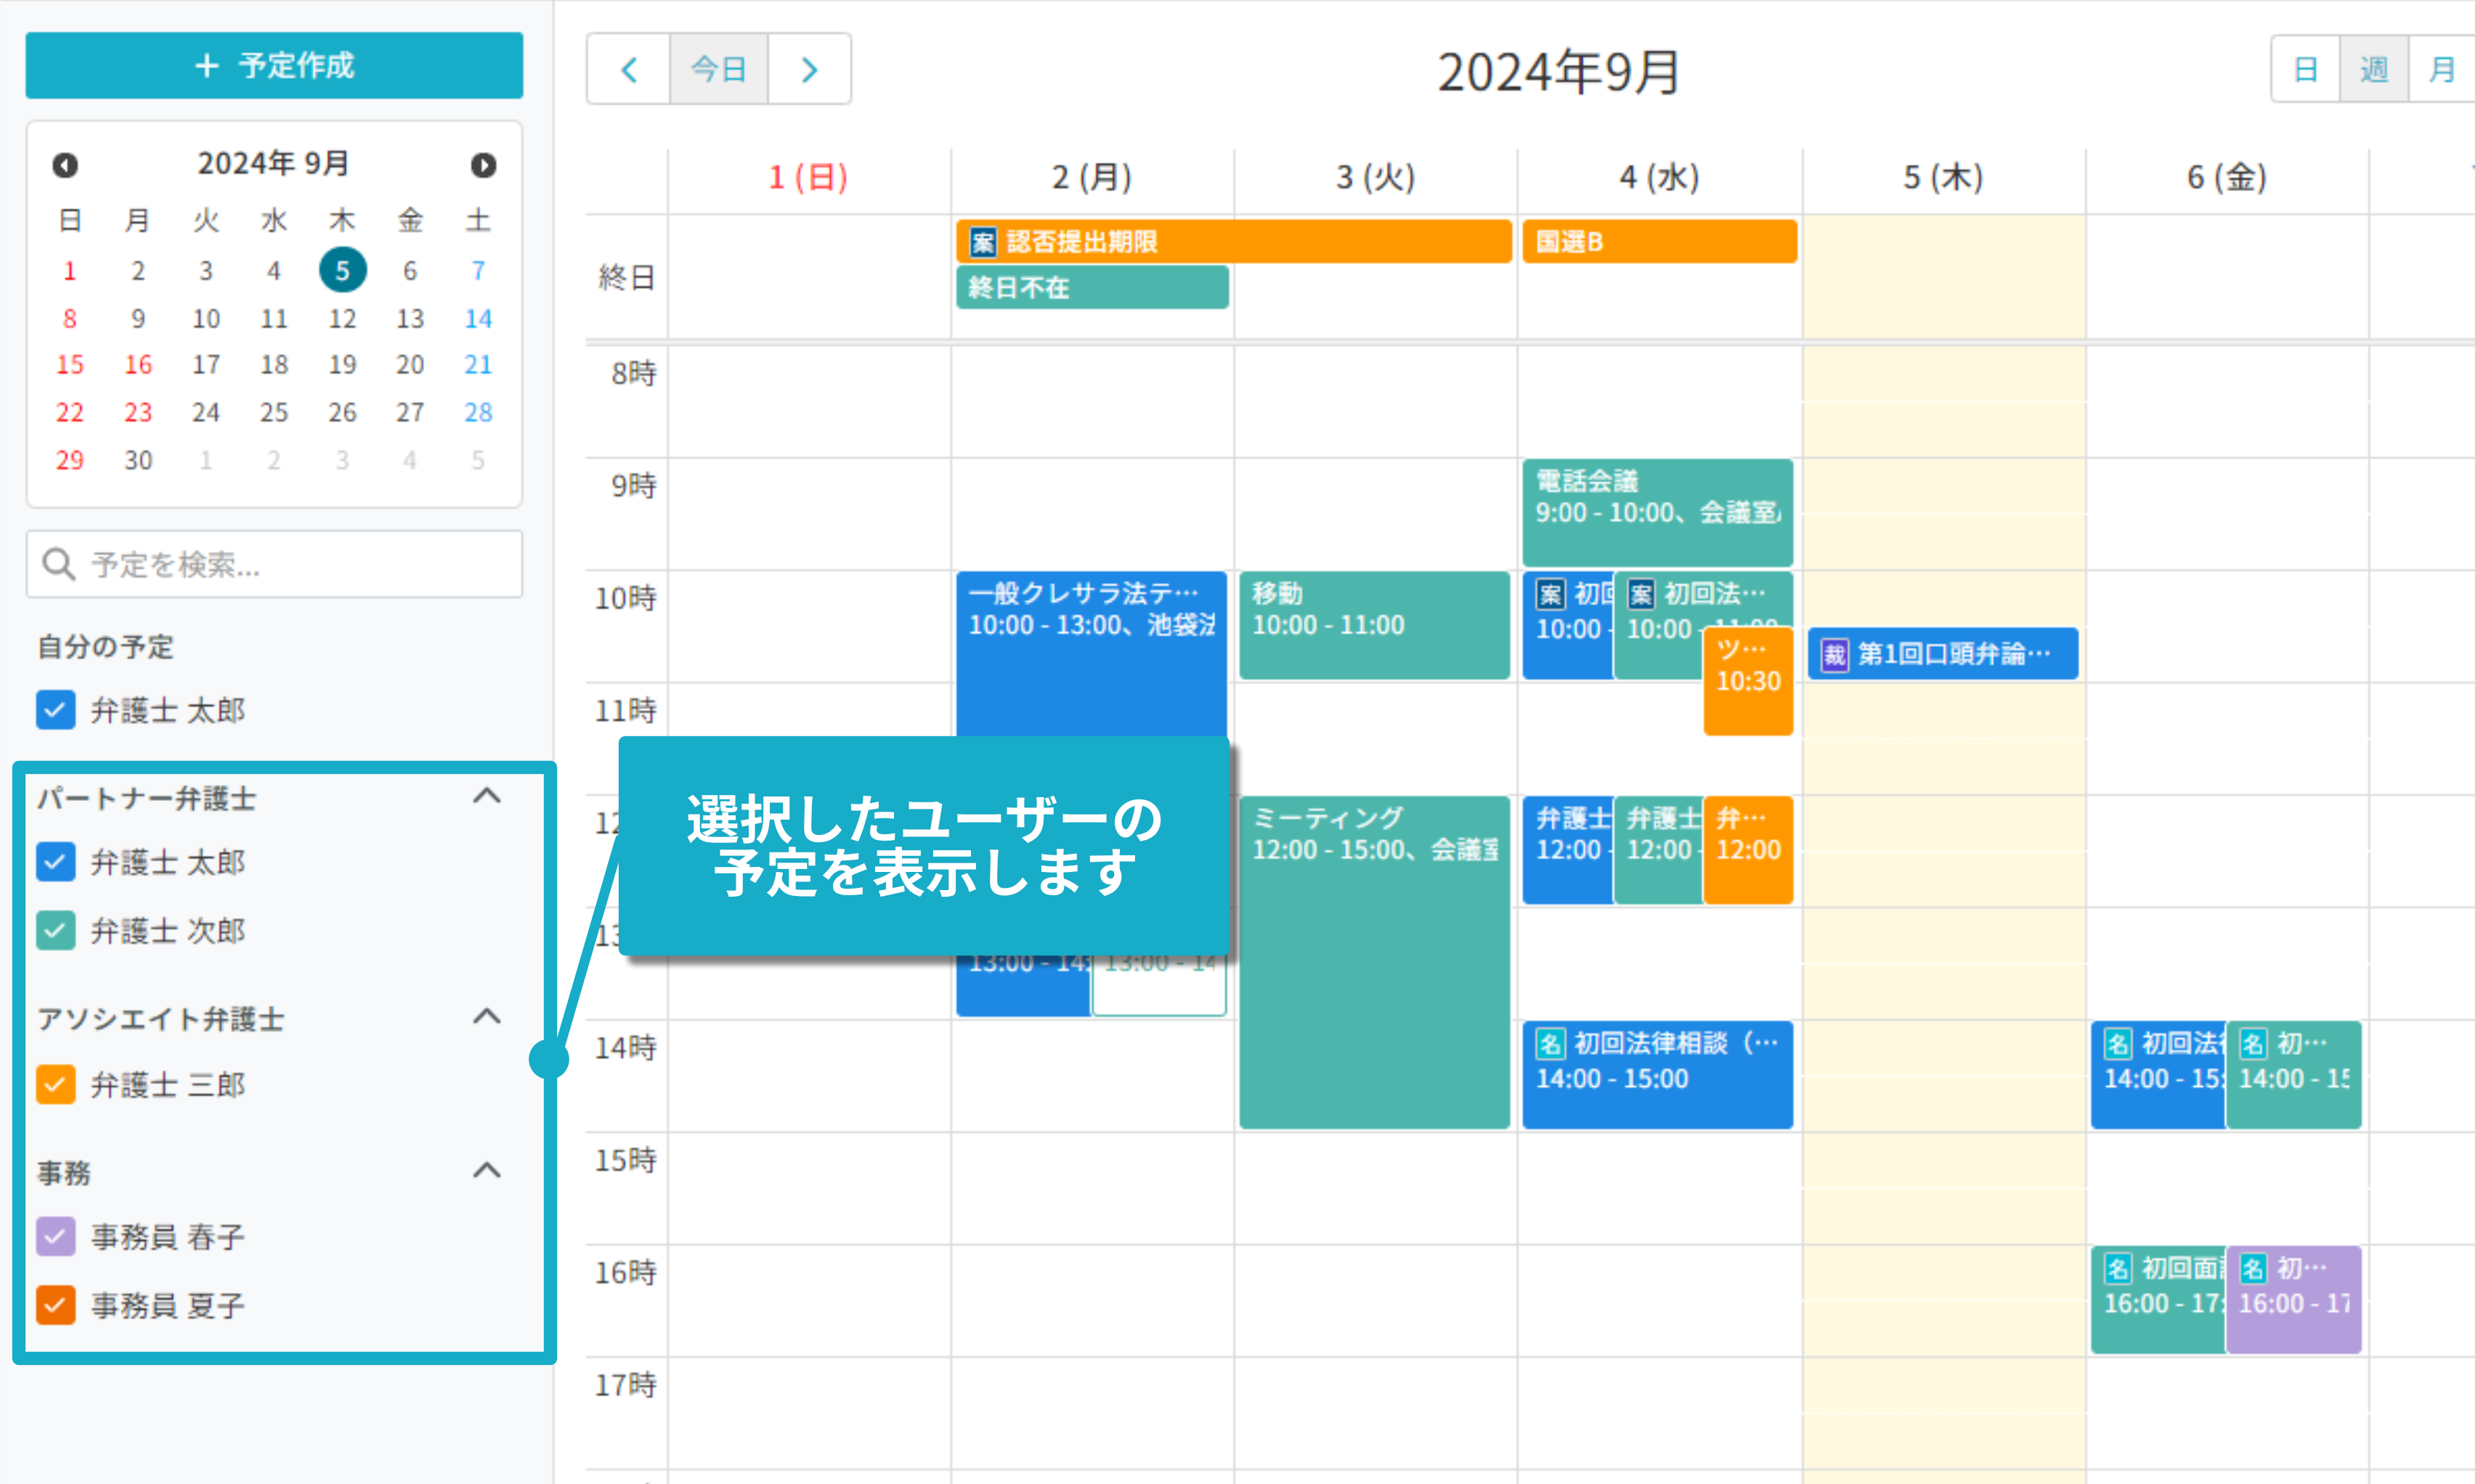Screen dimensions: 2475x1484
Task: Open the 移動 10:00 - 11:00 event
Action: coord(1374,625)
